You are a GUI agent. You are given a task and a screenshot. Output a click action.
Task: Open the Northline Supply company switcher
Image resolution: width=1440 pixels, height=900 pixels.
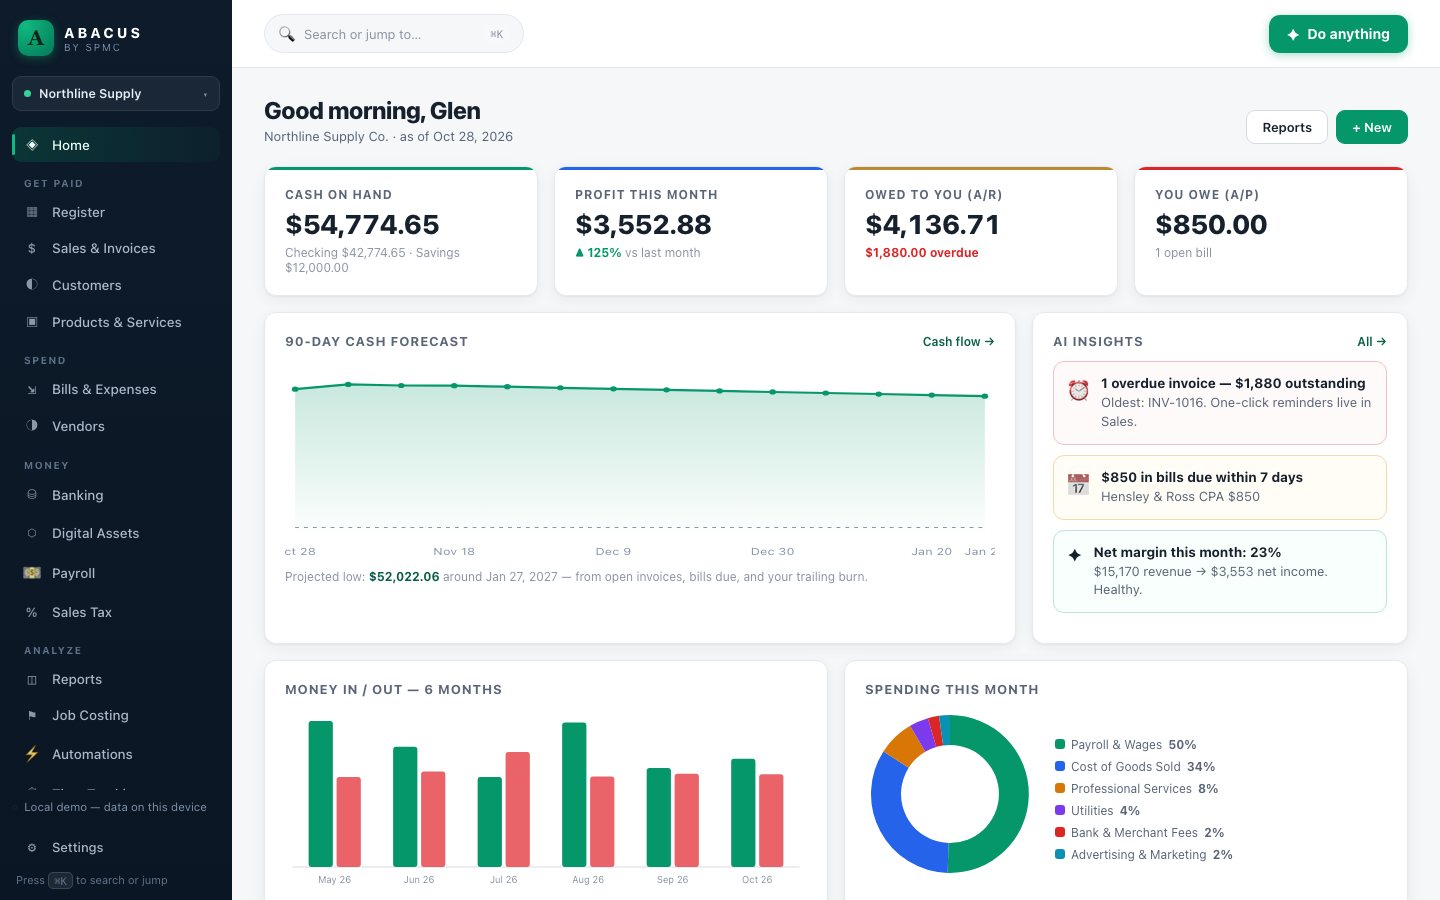pyautogui.click(x=116, y=94)
